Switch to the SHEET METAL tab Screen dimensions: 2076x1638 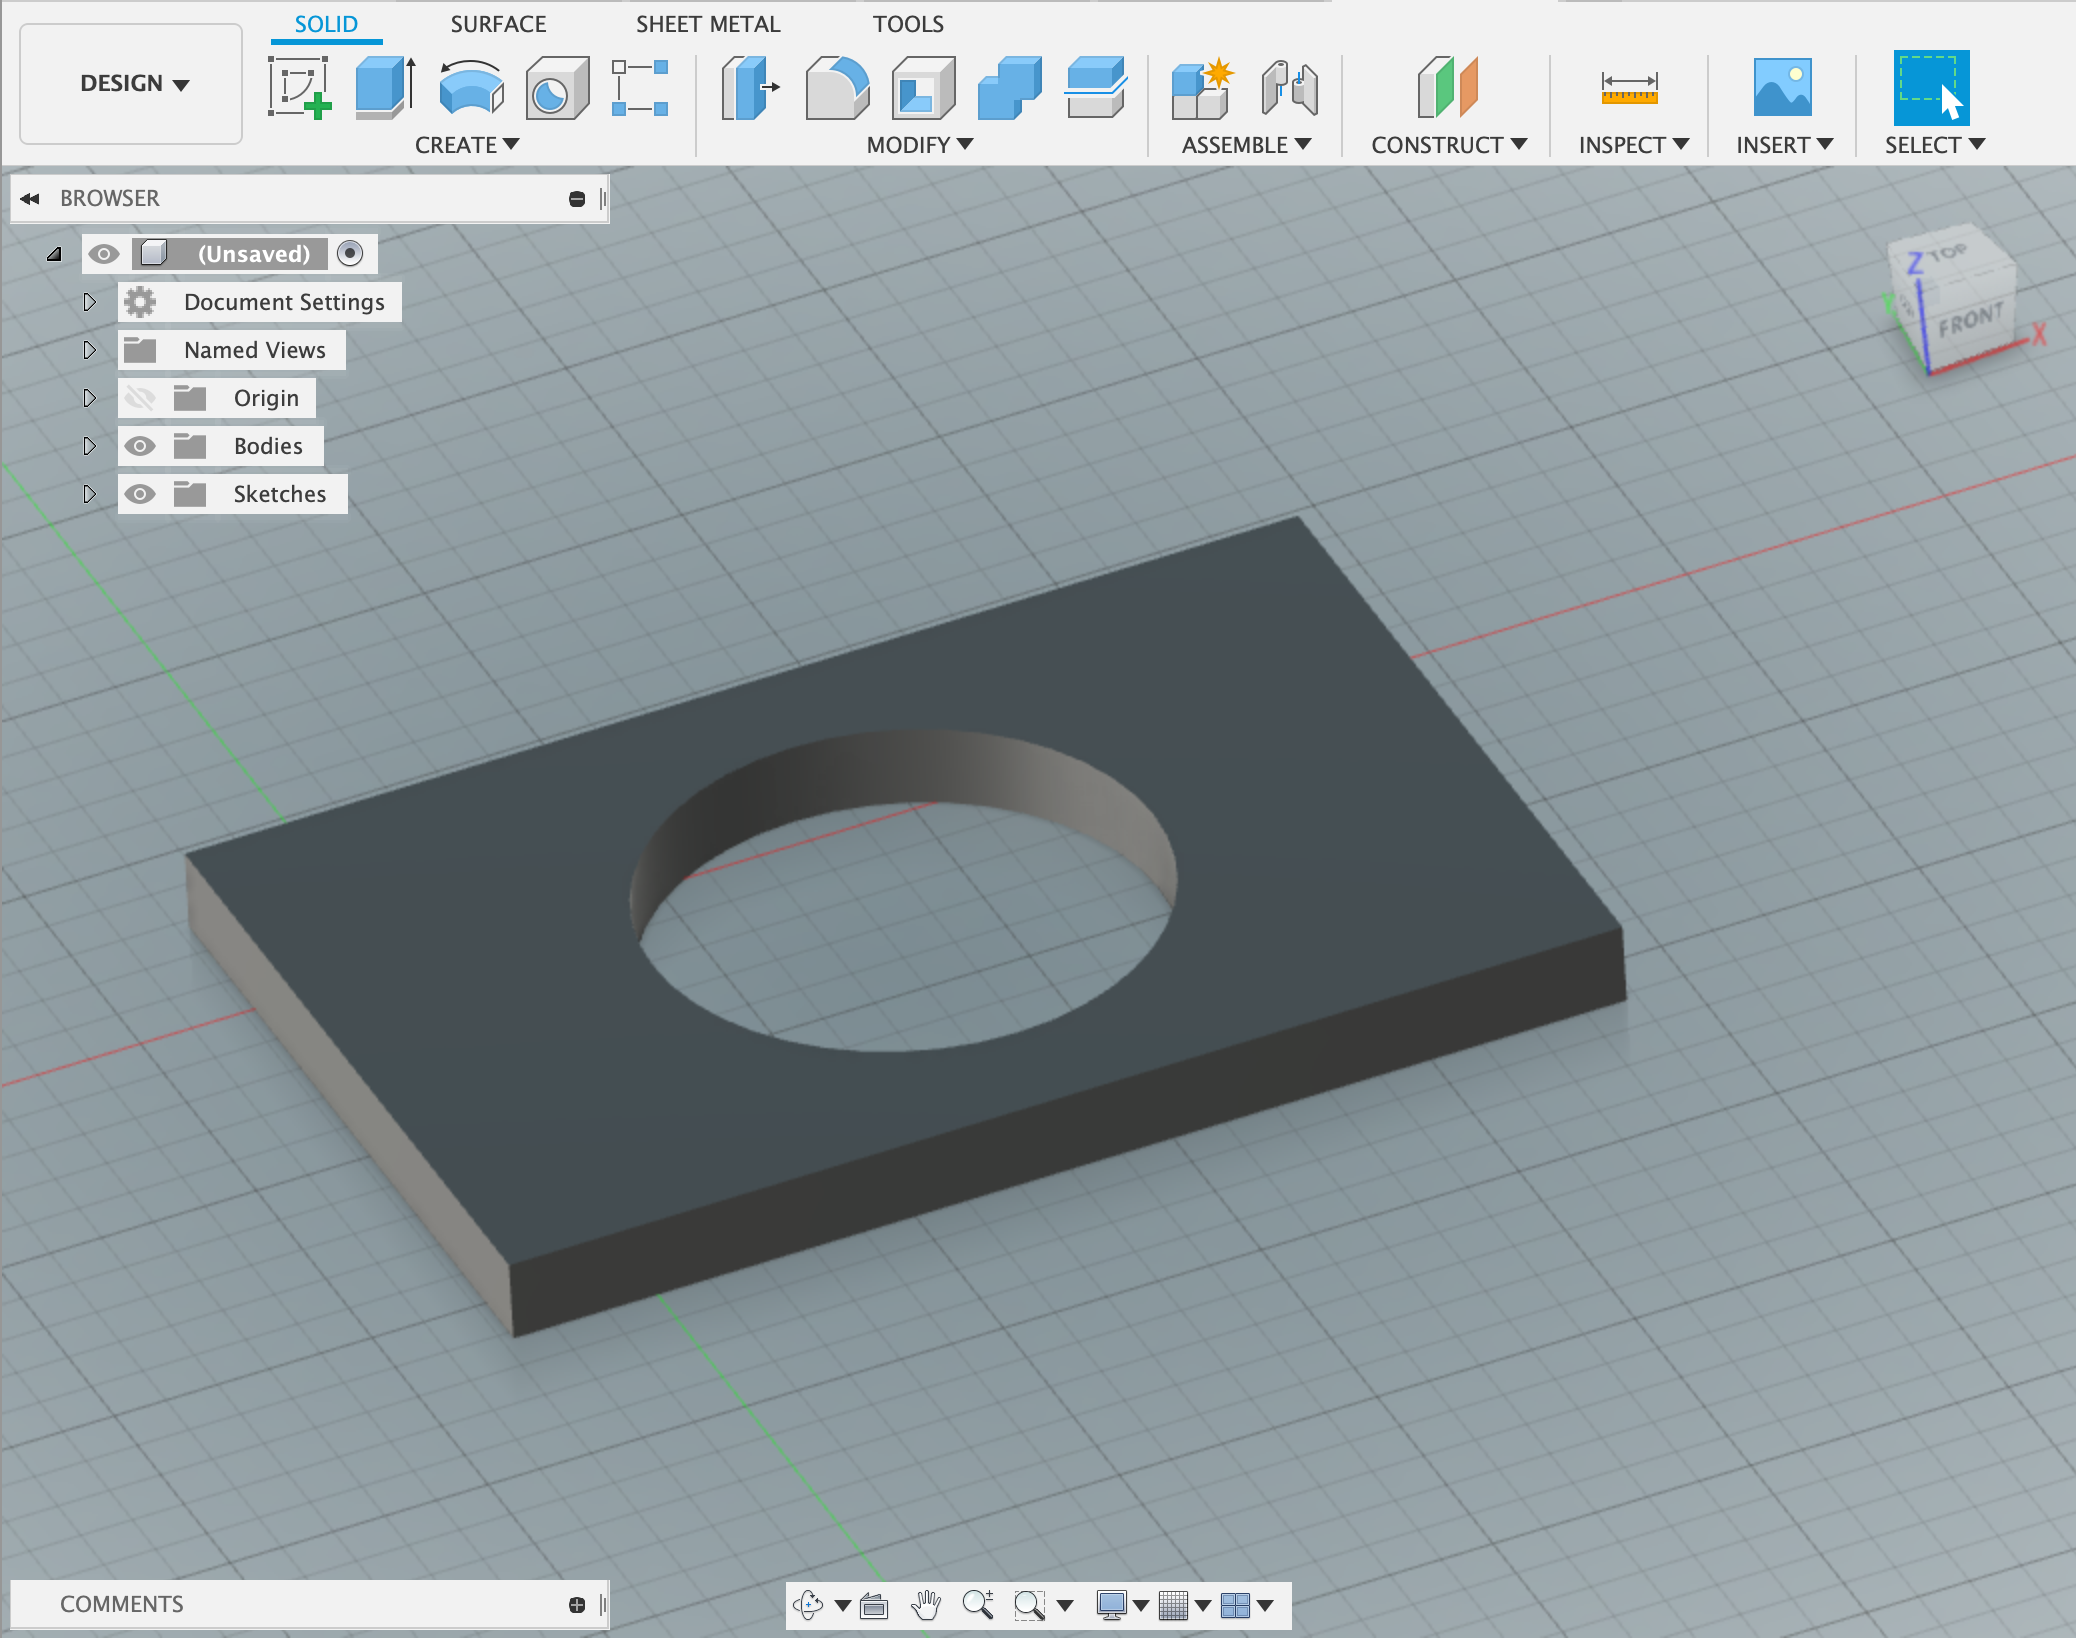(707, 24)
